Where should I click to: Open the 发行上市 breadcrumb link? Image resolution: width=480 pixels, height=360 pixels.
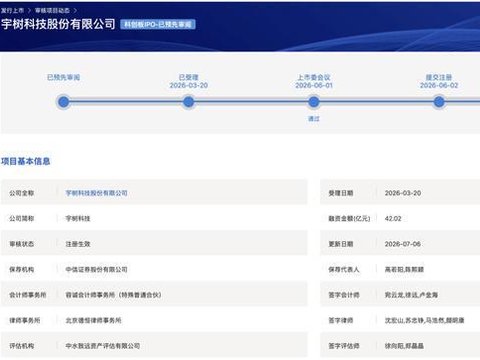tap(12, 10)
